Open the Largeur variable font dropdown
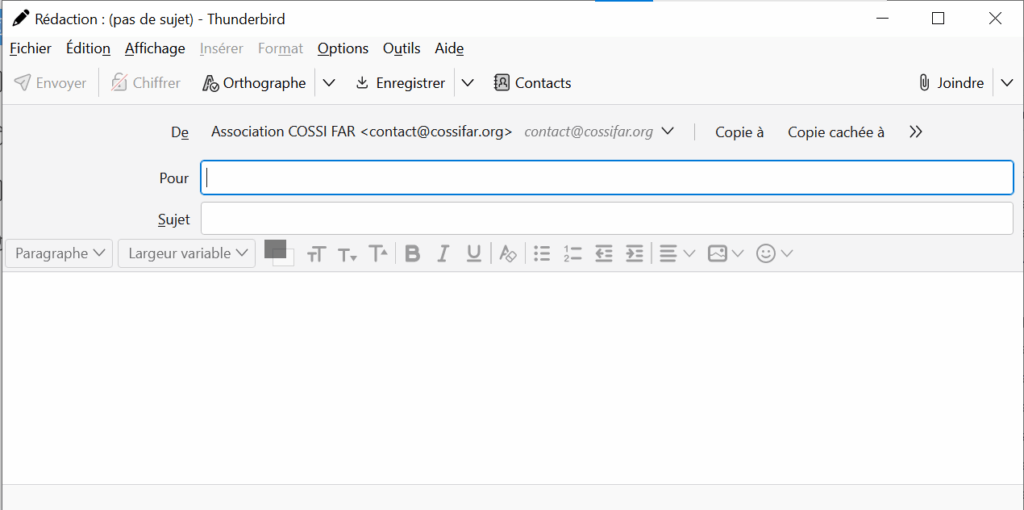1024x510 pixels. 187,254
